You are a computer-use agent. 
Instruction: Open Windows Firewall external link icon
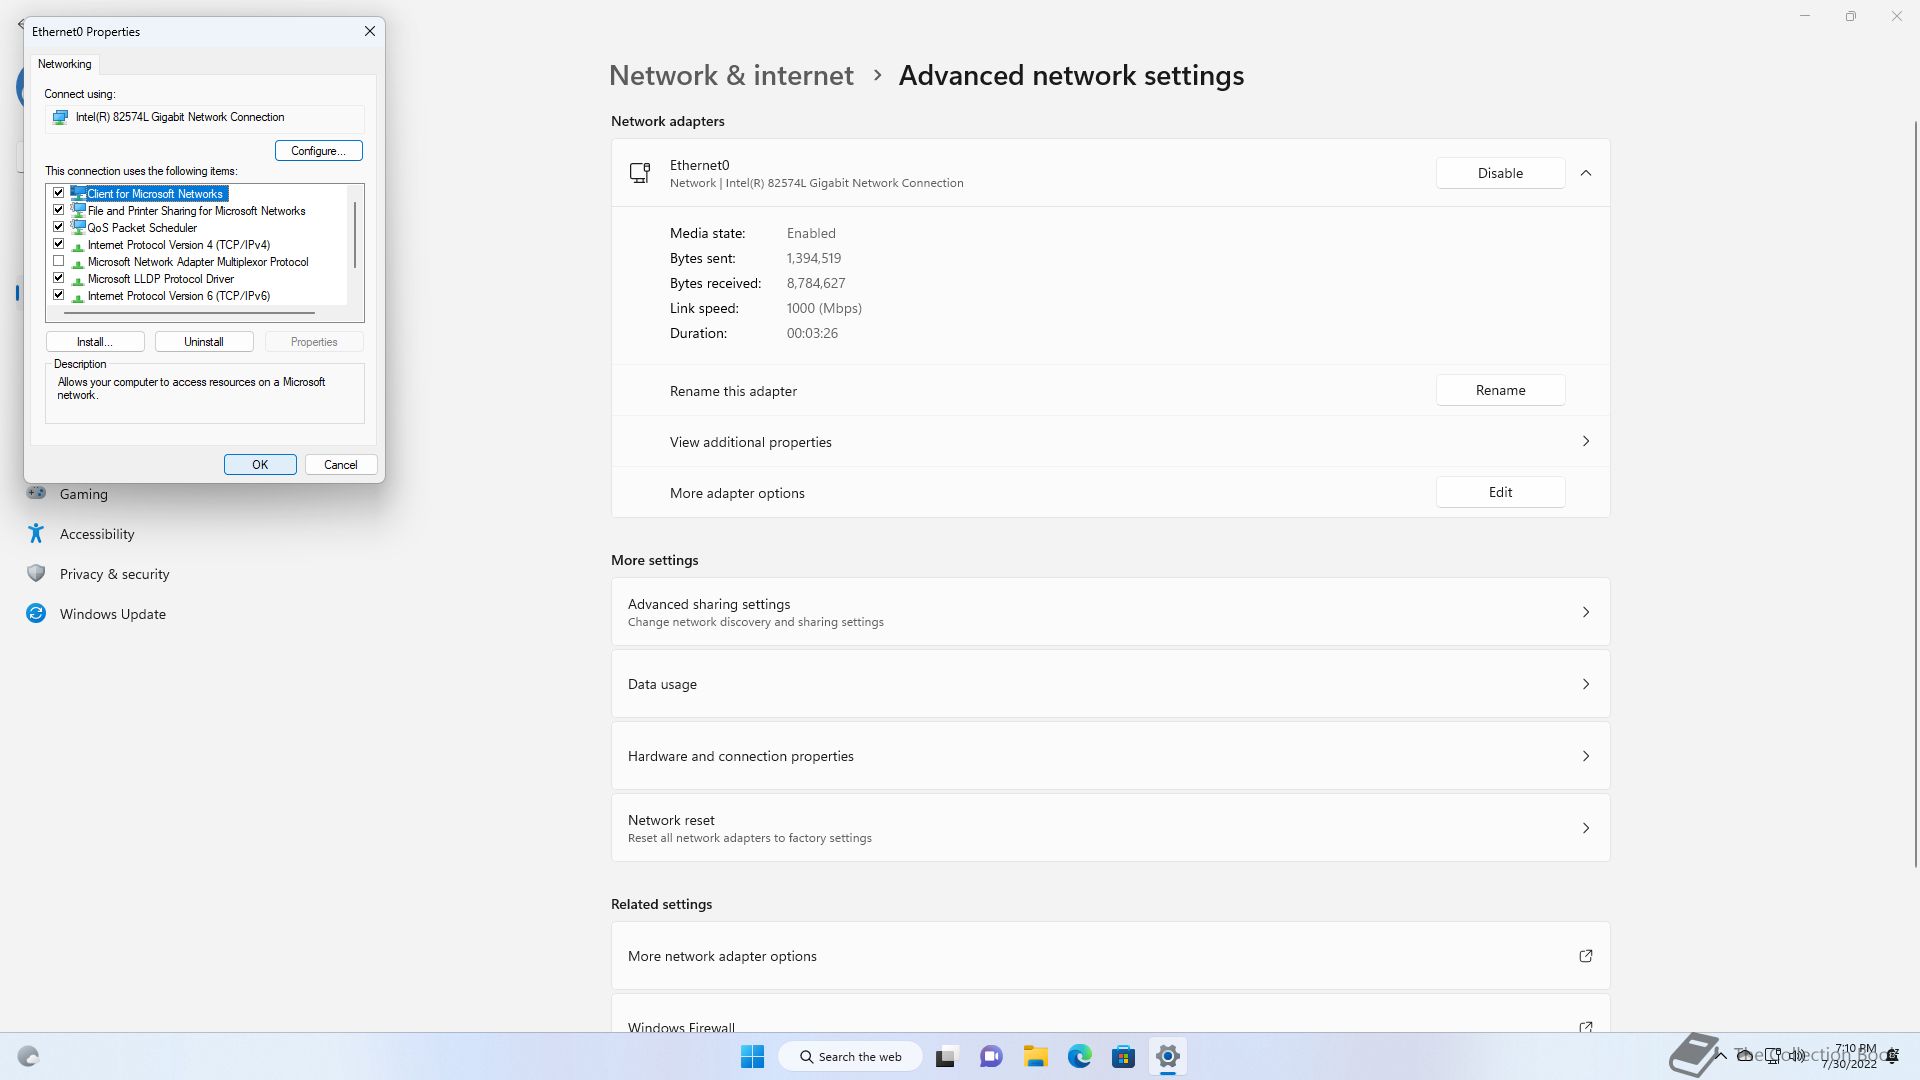coord(1586,1026)
